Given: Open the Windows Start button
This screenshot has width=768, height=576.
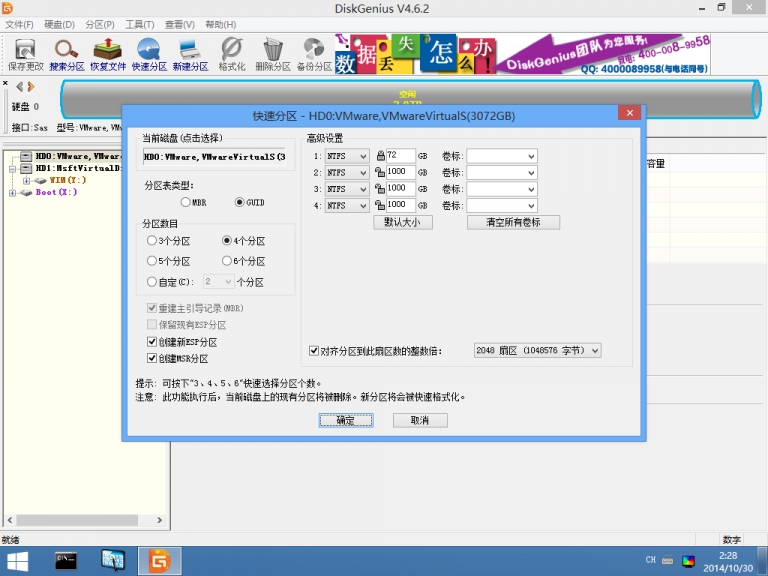Looking at the screenshot, I should 18,561.
